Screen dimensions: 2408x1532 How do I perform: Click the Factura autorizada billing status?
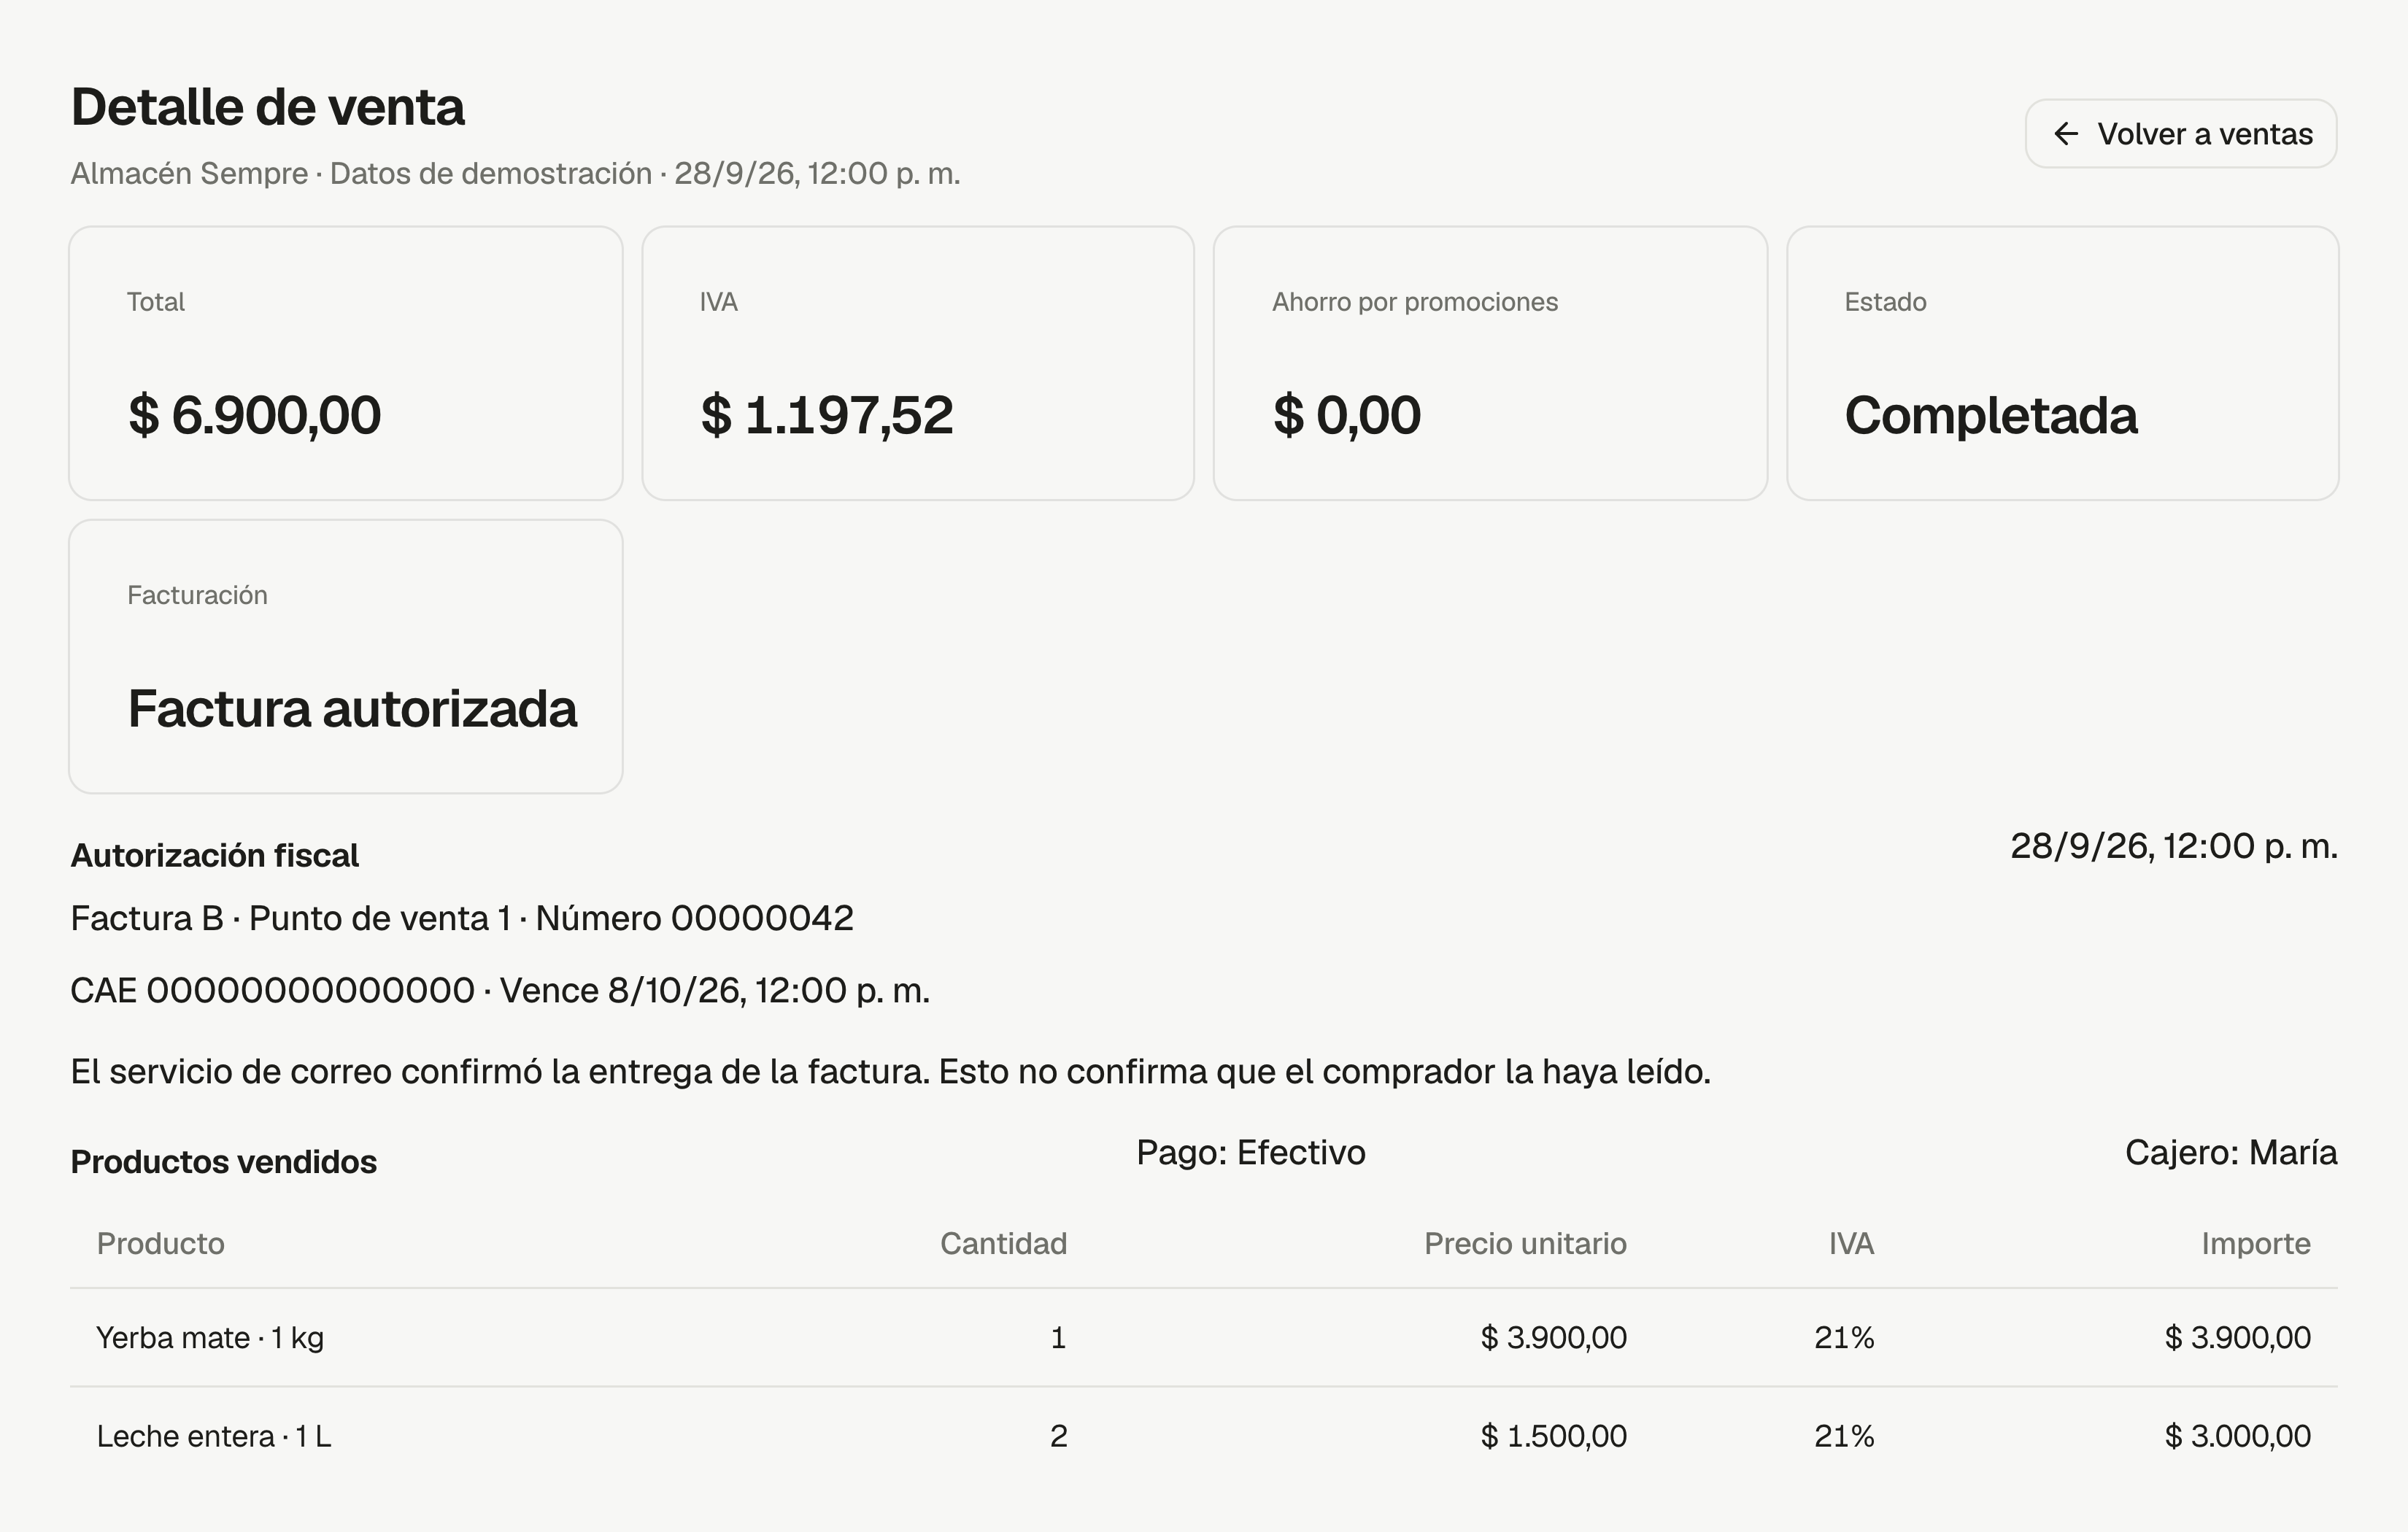[x=352, y=709]
